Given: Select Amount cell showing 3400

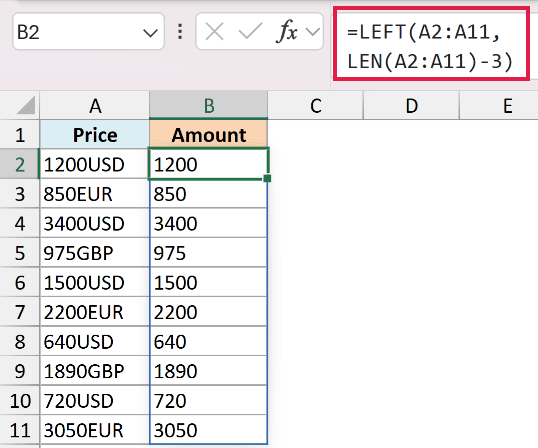Looking at the screenshot, I should pos(209,223).
